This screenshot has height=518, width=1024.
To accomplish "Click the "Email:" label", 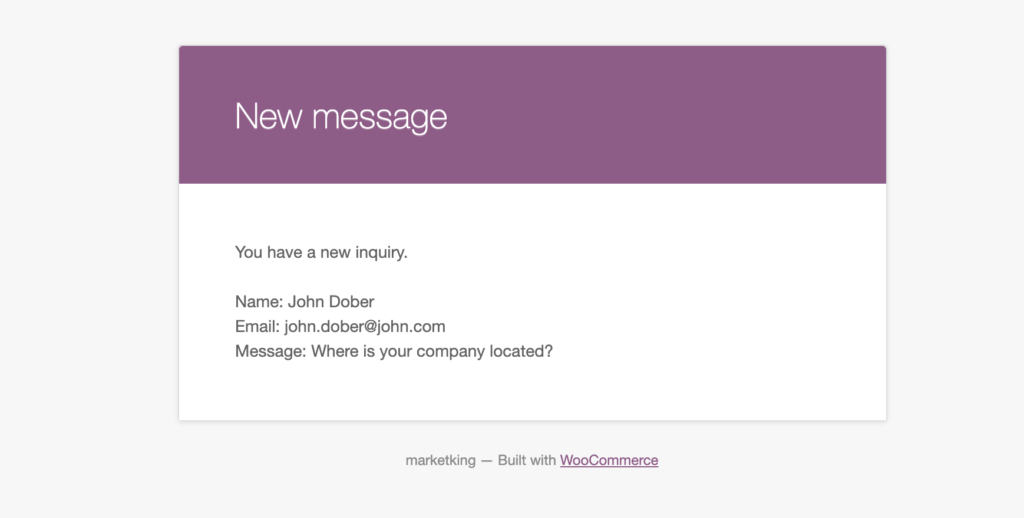I will coord(257,327).
